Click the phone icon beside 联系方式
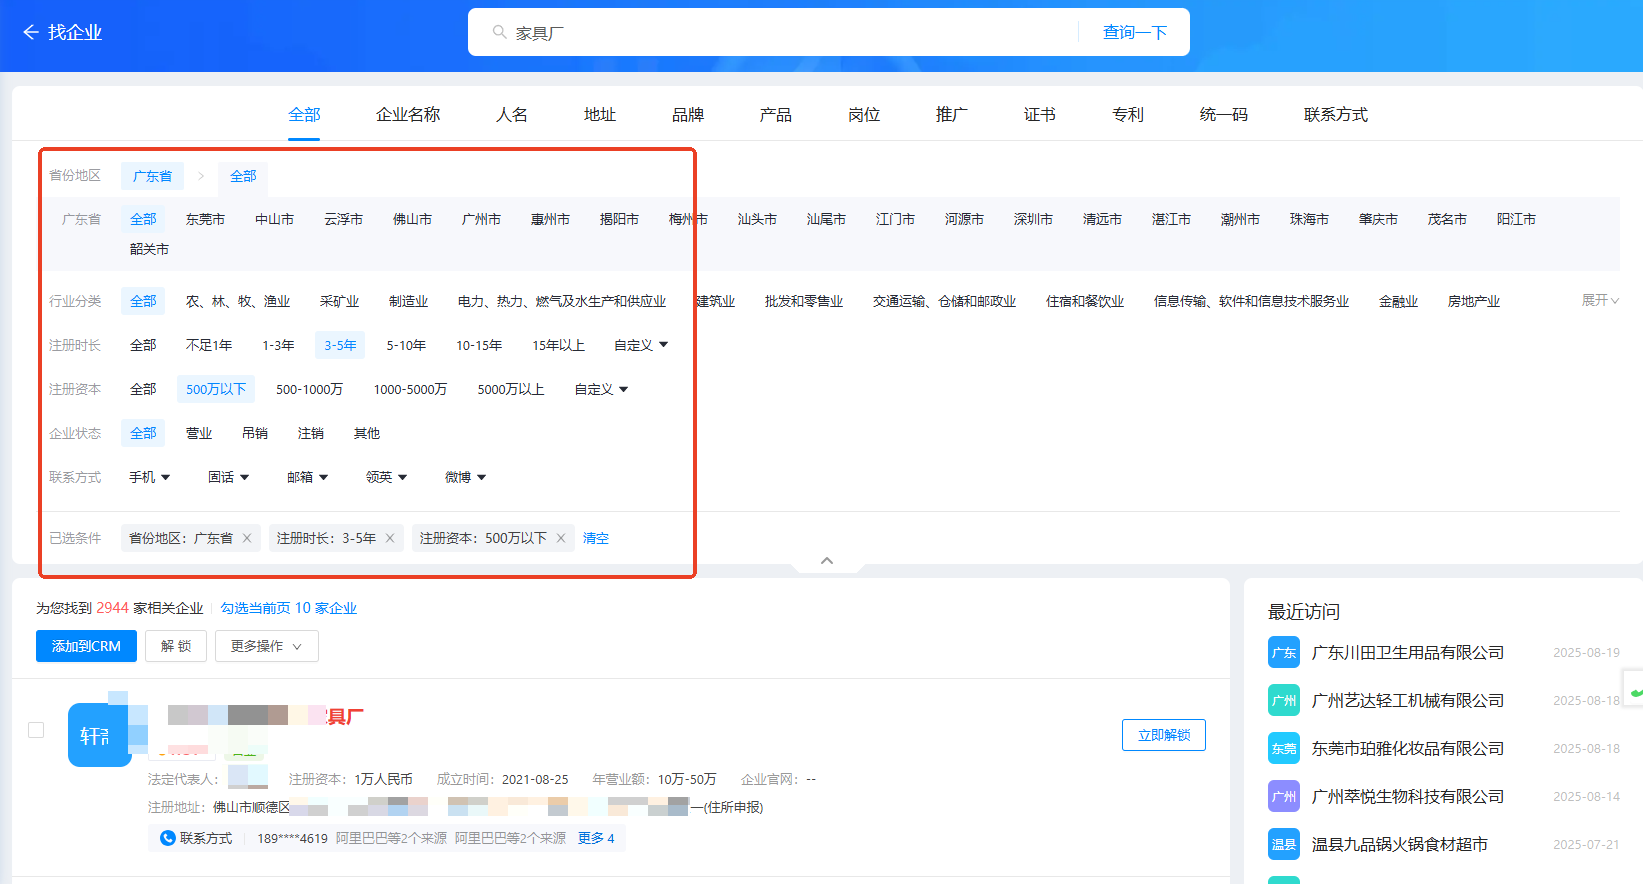The image size is (1643, 884). [168, 838]
